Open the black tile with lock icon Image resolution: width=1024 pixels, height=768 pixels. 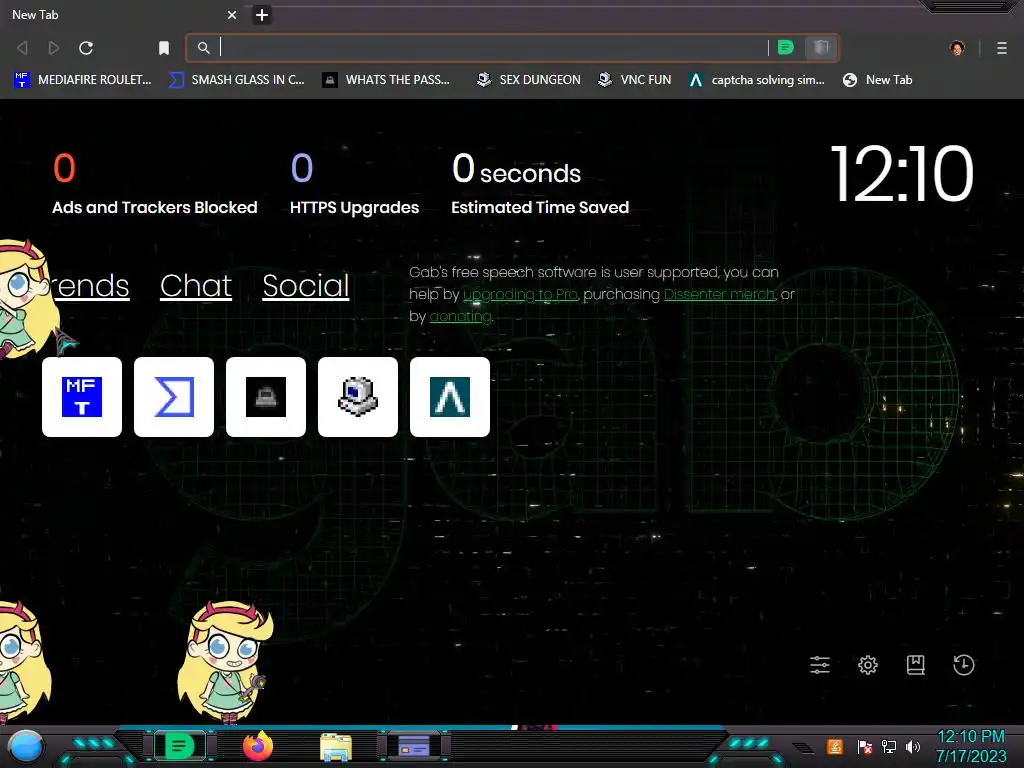(x=266, y=397)
